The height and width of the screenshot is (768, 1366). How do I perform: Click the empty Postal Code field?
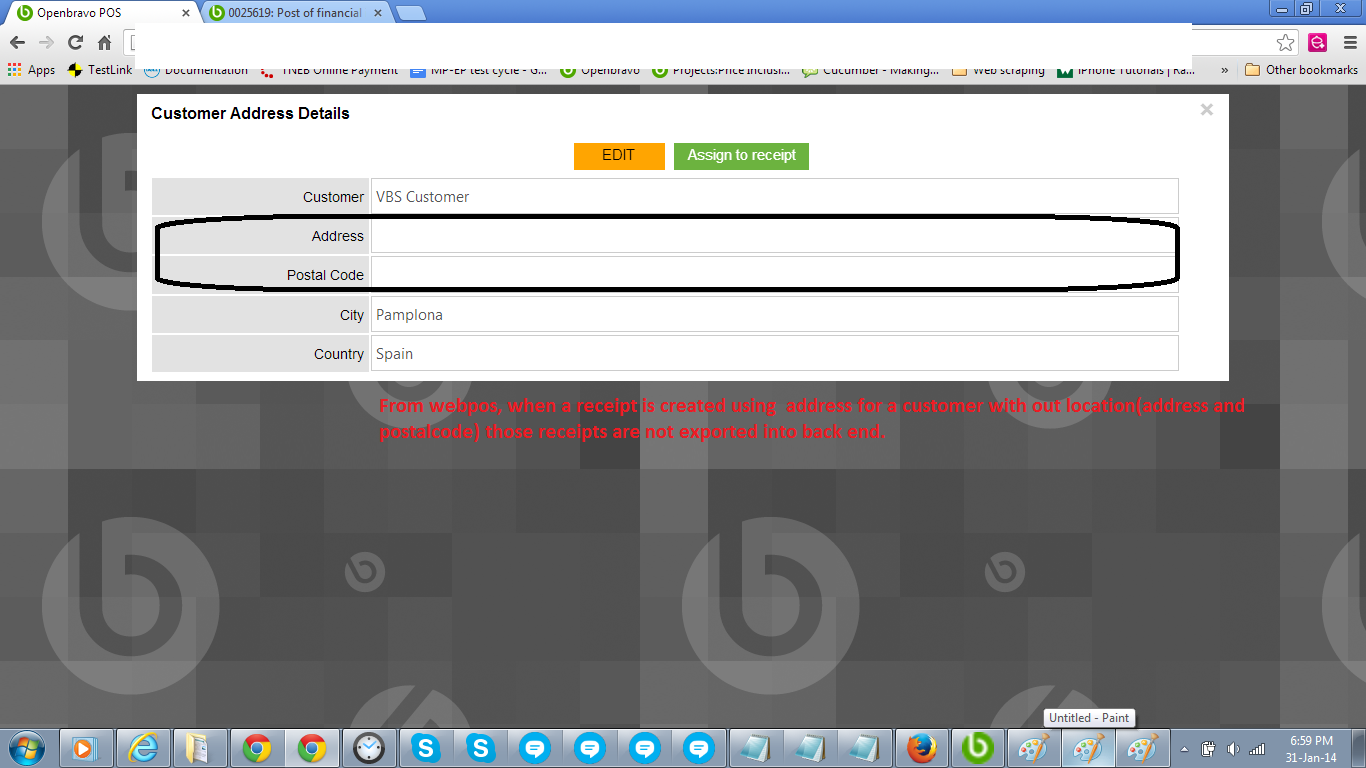[774, 275]
